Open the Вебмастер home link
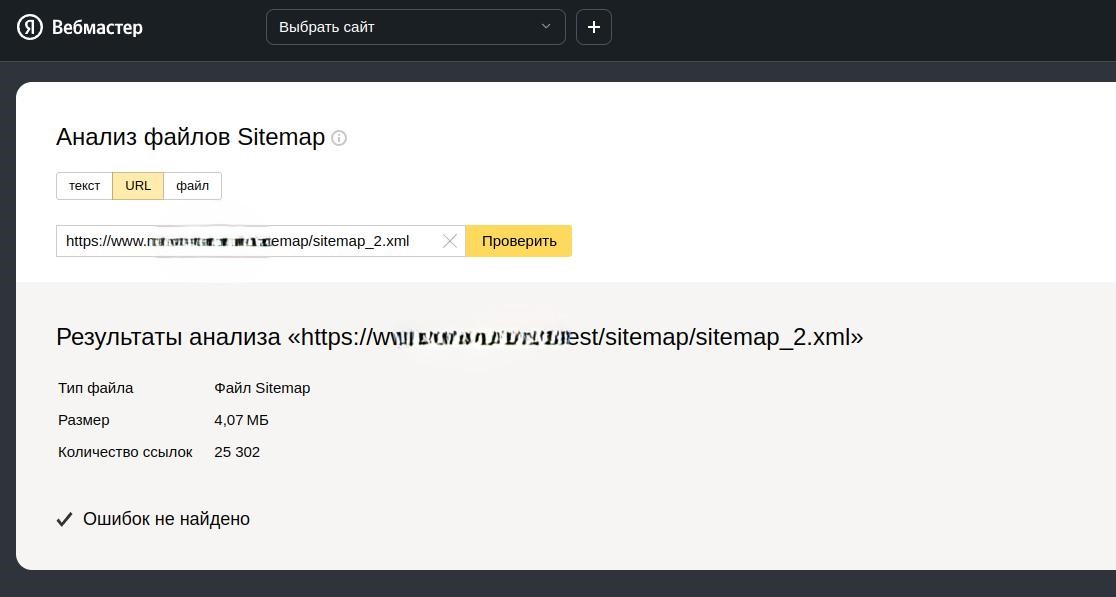 (x=97, y=27)
